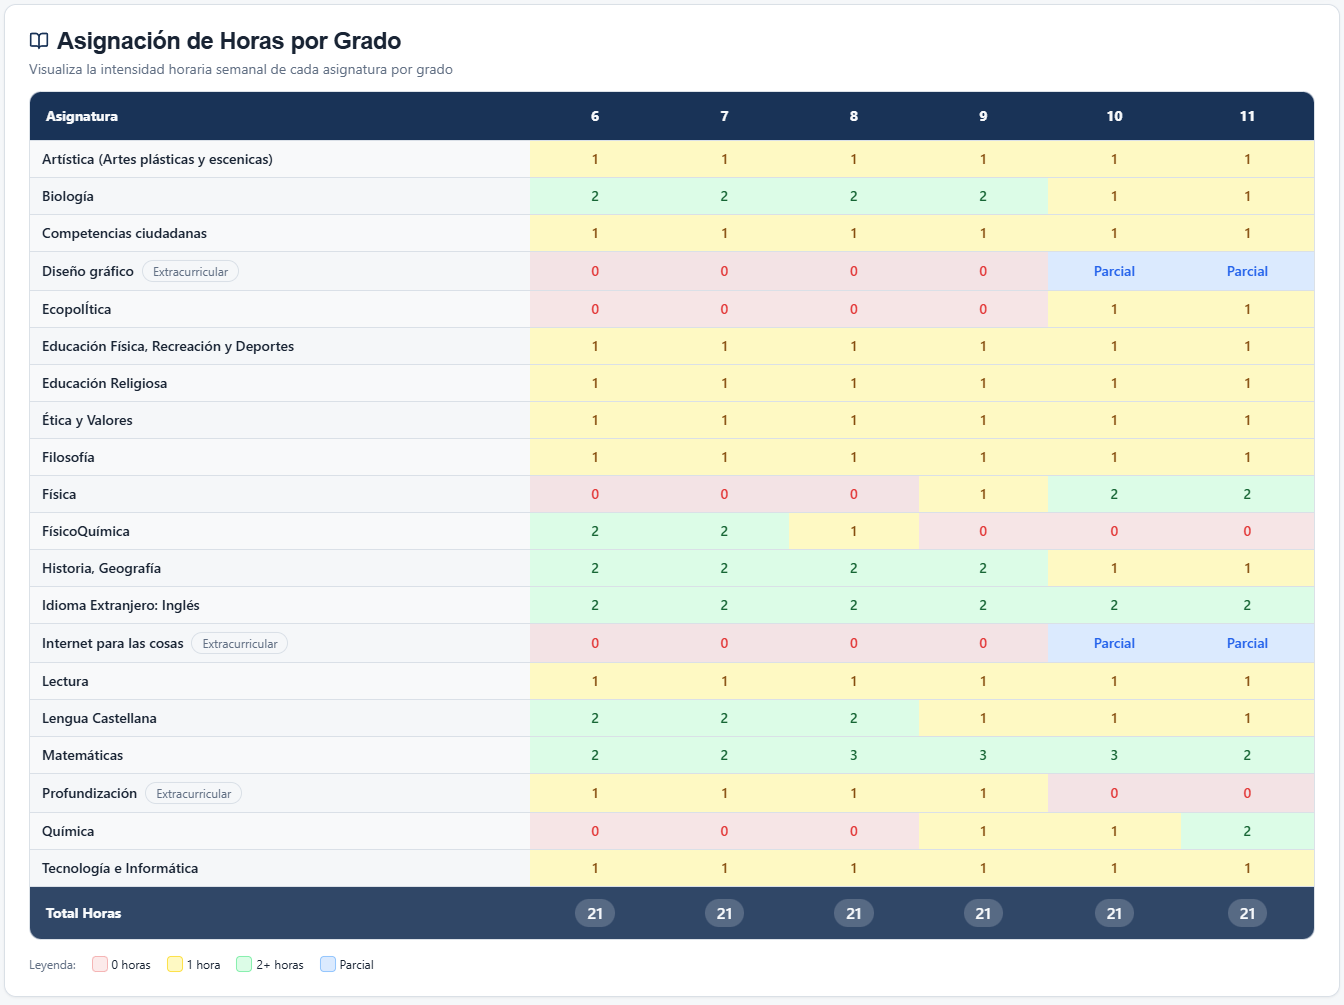Screen dimensions: 1344x1005
Task: Click the grade 11 column header
Action: (1247, 116)
